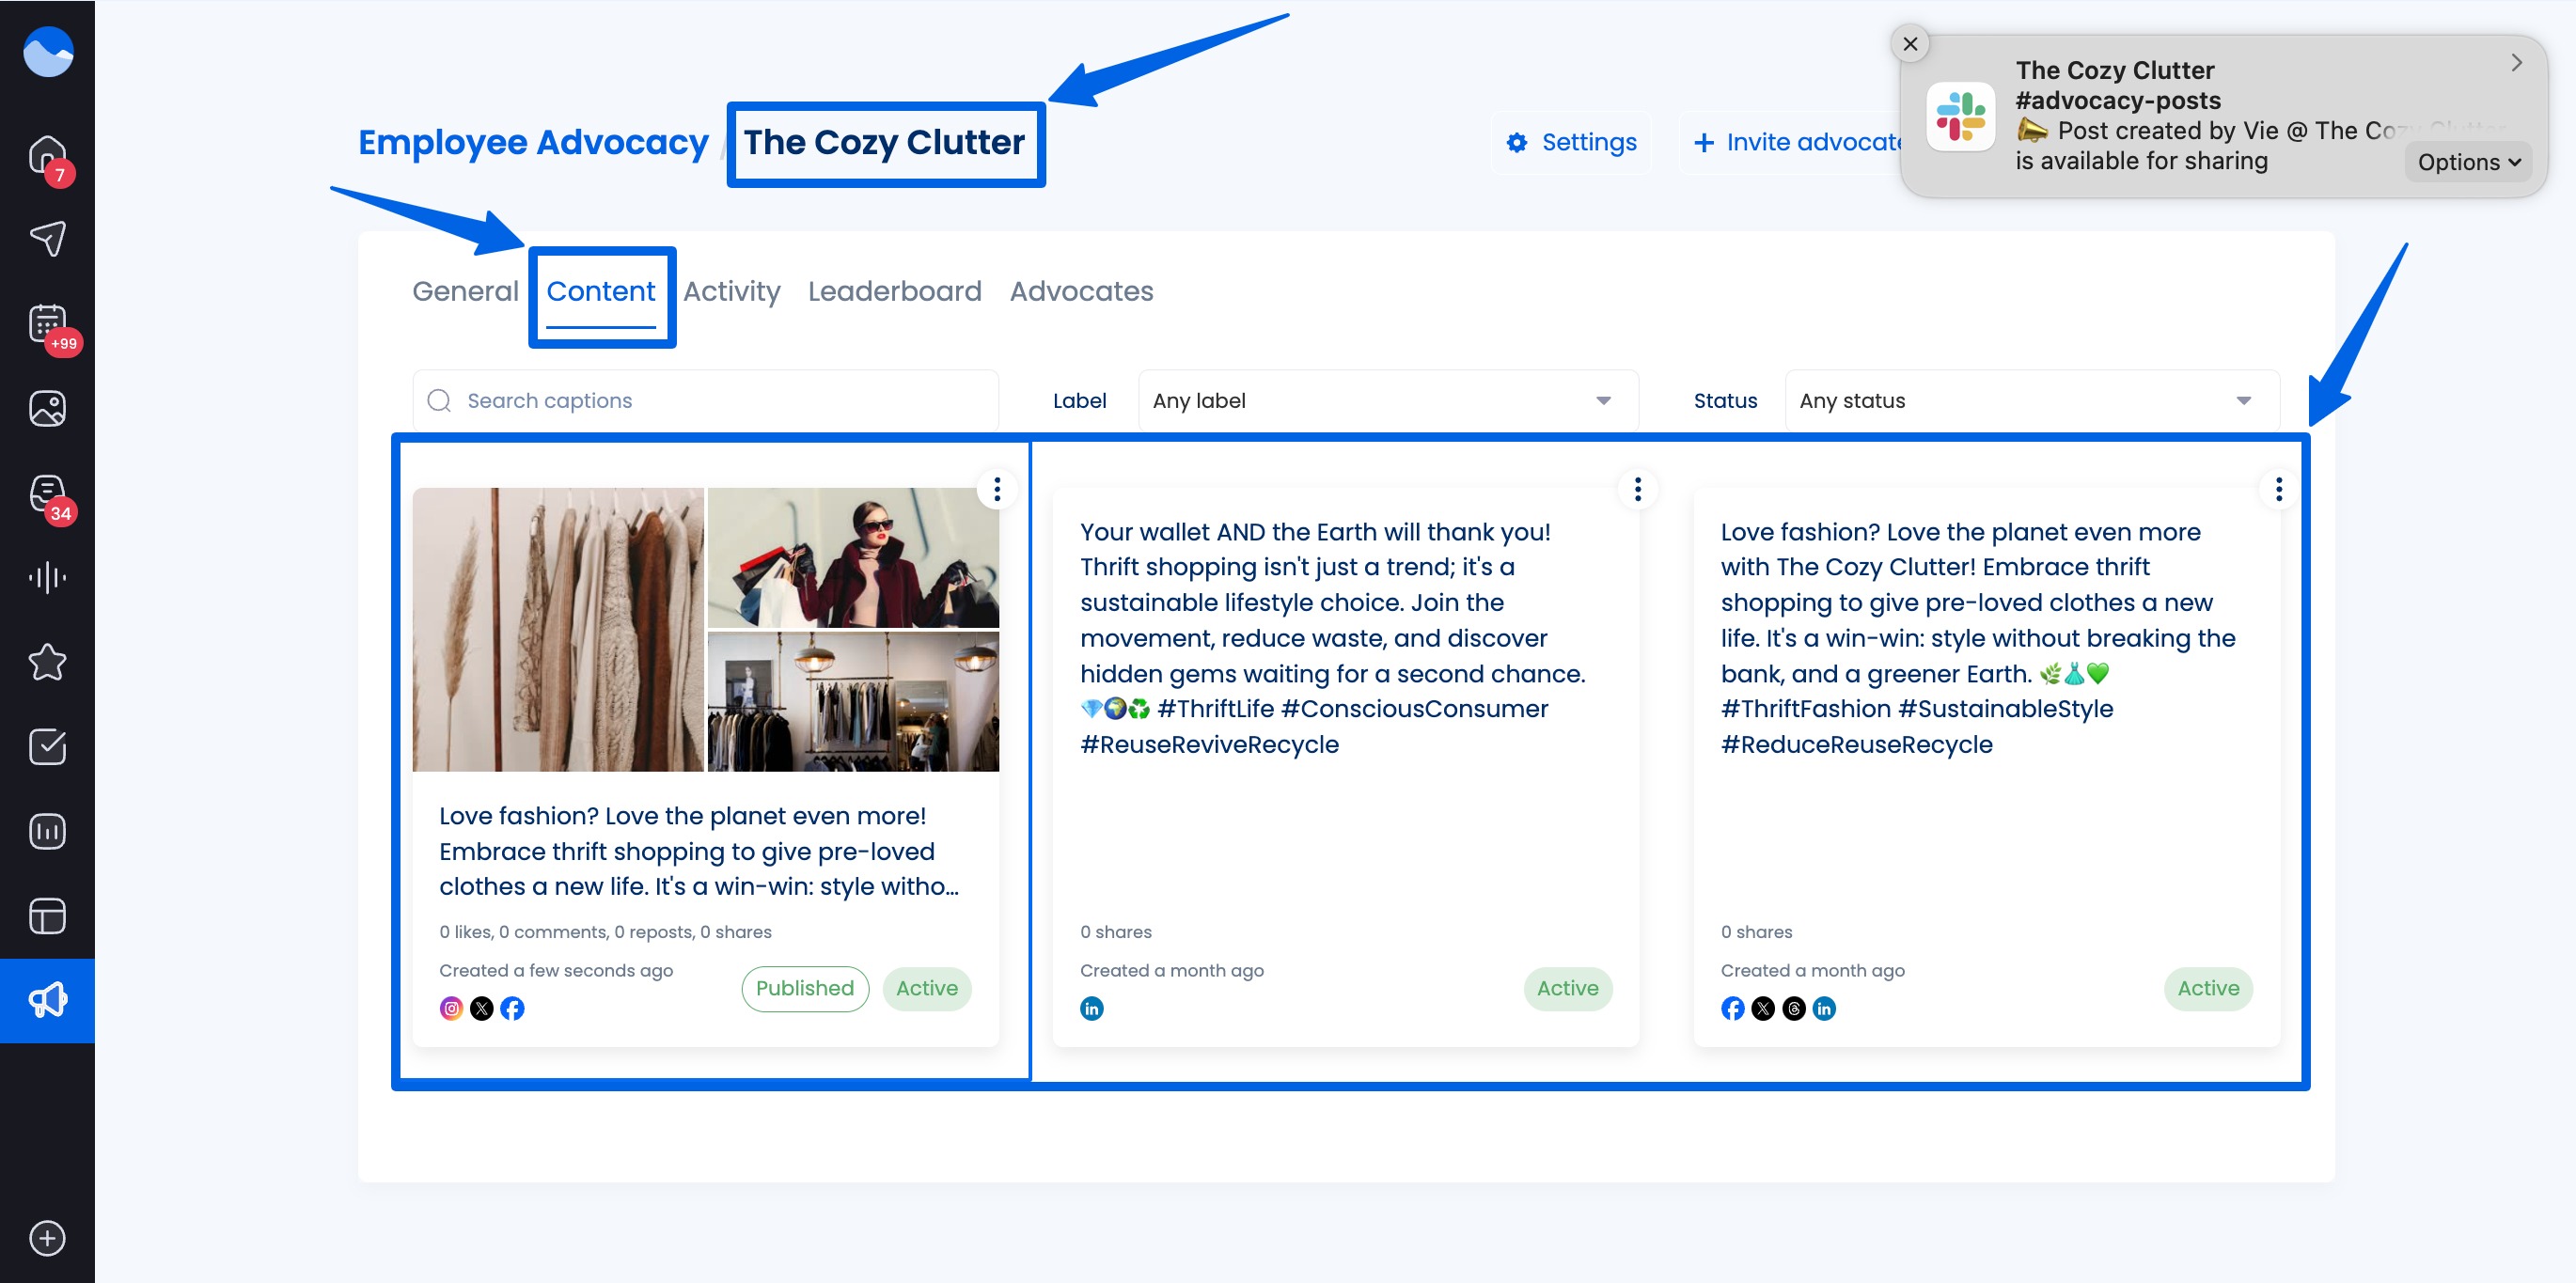This screenshot has width=2576, height=1283.
Task: Select the Employee Advocacy megaphone icon
Action: click(47, 997)
